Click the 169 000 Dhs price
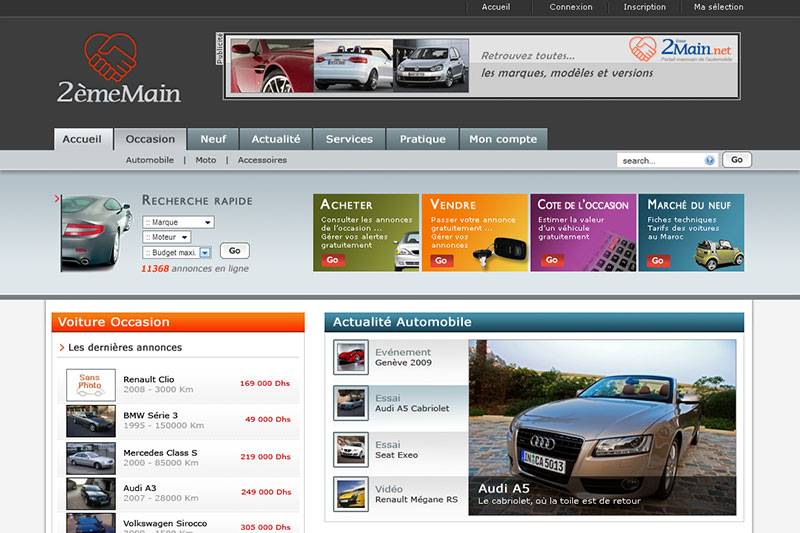 [x=265, y=384]
